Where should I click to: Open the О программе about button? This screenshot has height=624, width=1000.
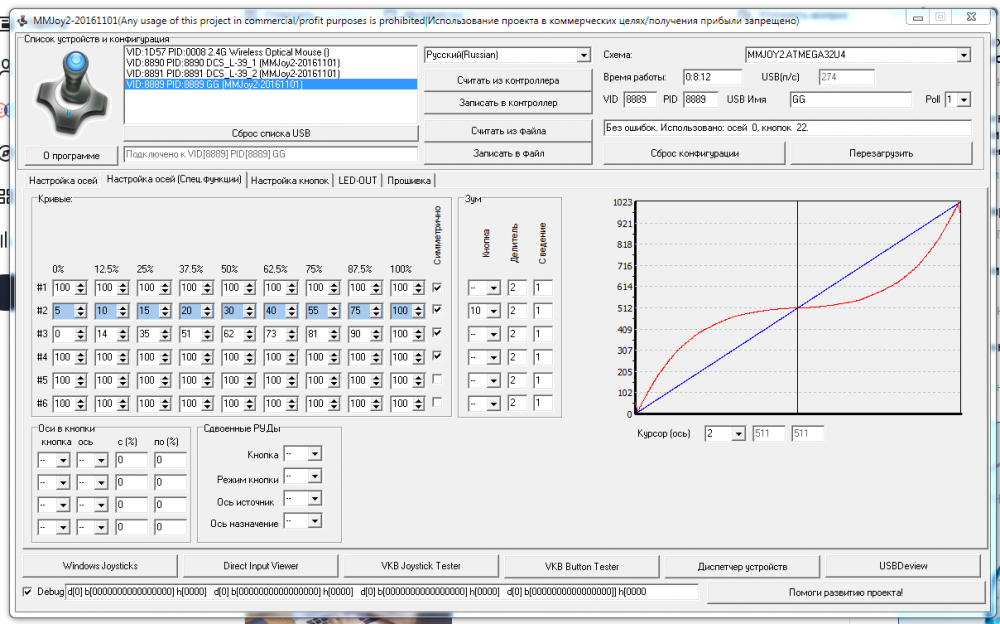71,155
